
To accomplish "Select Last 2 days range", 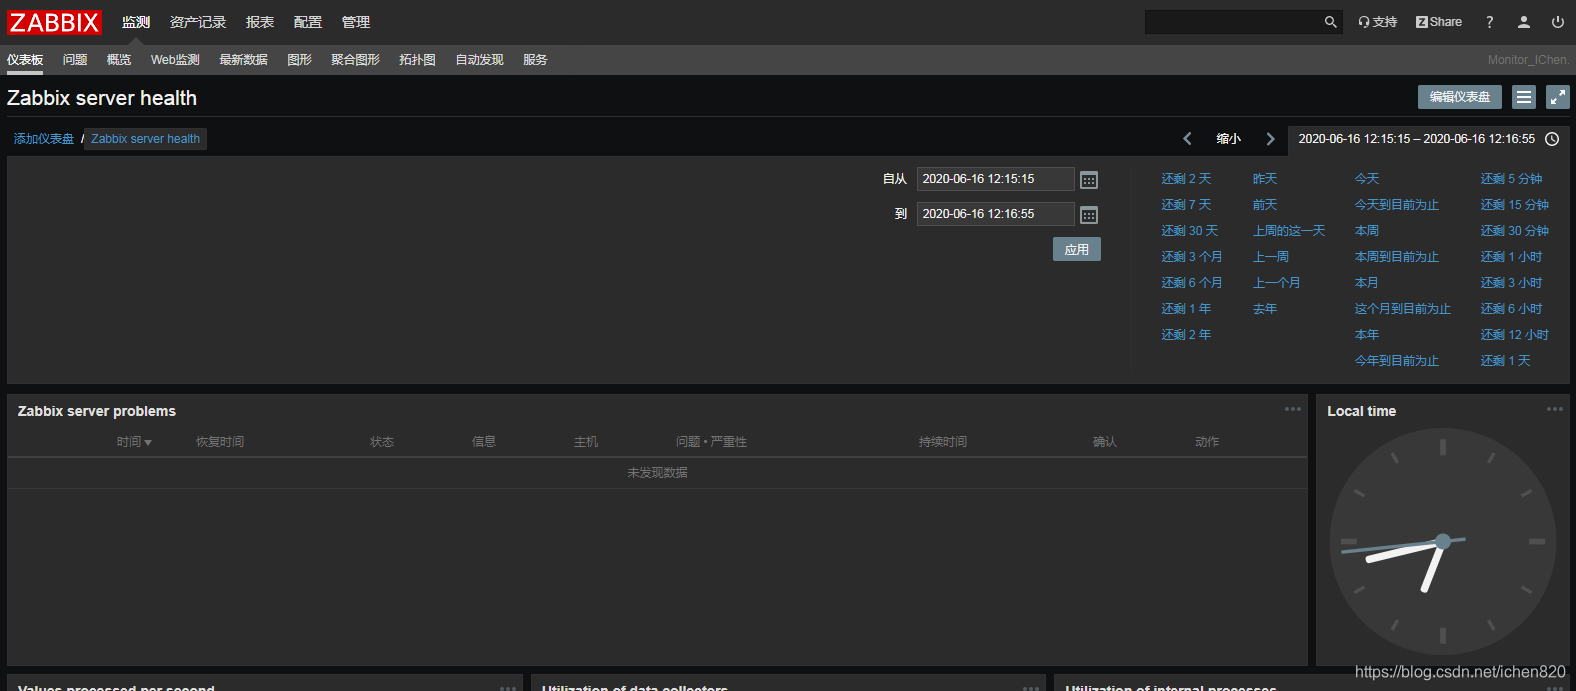I will pyautogui.click(x=1186, y=179).
